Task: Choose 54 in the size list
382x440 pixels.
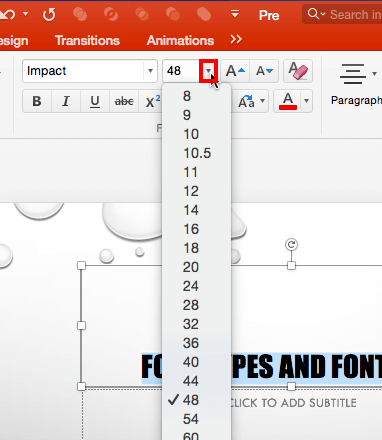Action: pos(197,419)
